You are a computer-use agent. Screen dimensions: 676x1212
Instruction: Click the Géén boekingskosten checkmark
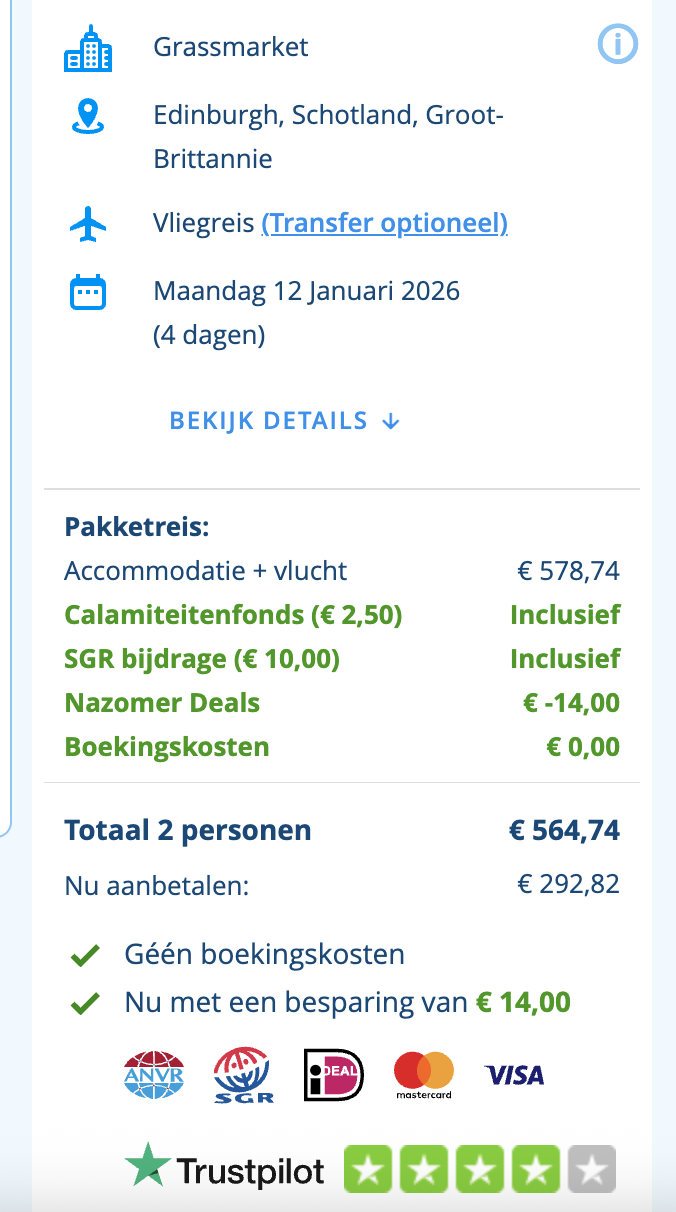click(x=85, y=956)
